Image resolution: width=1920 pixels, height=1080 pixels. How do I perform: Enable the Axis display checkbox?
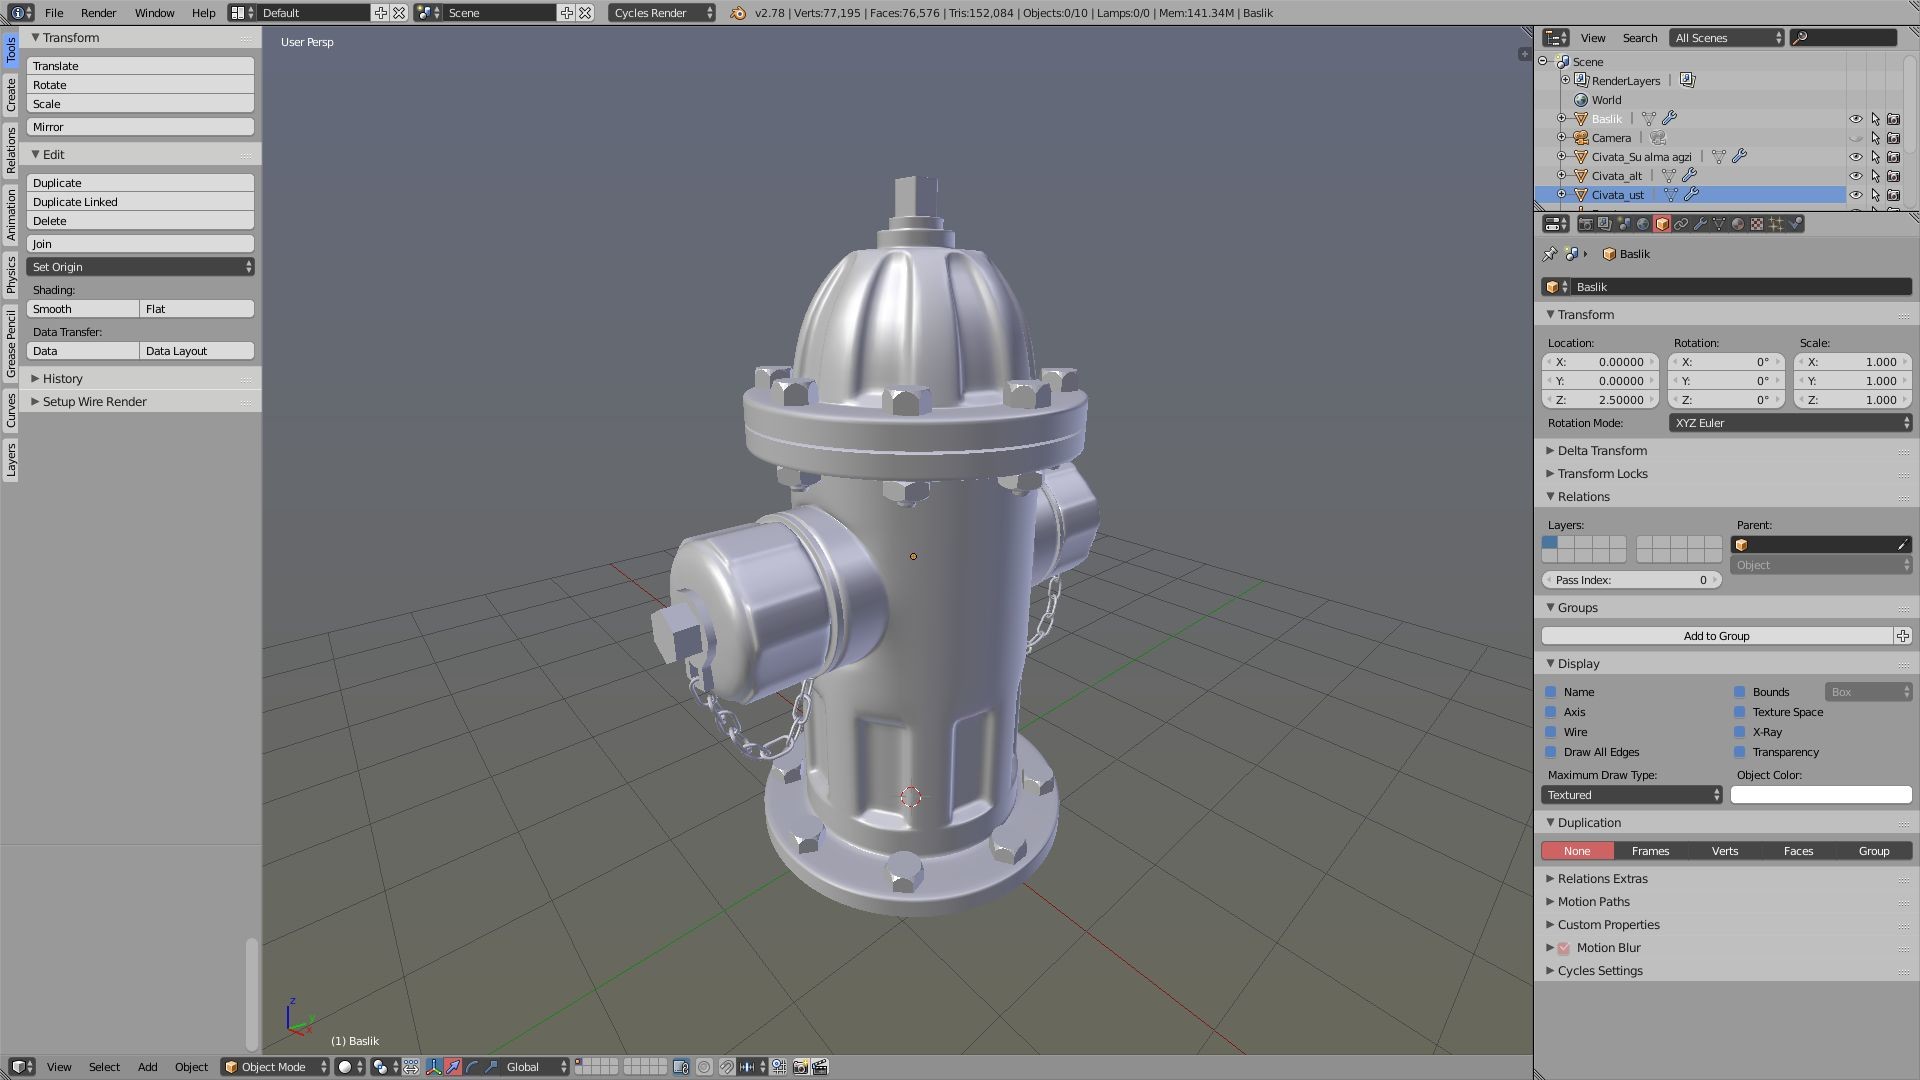pyautogui.click(x=1551, y=712)
